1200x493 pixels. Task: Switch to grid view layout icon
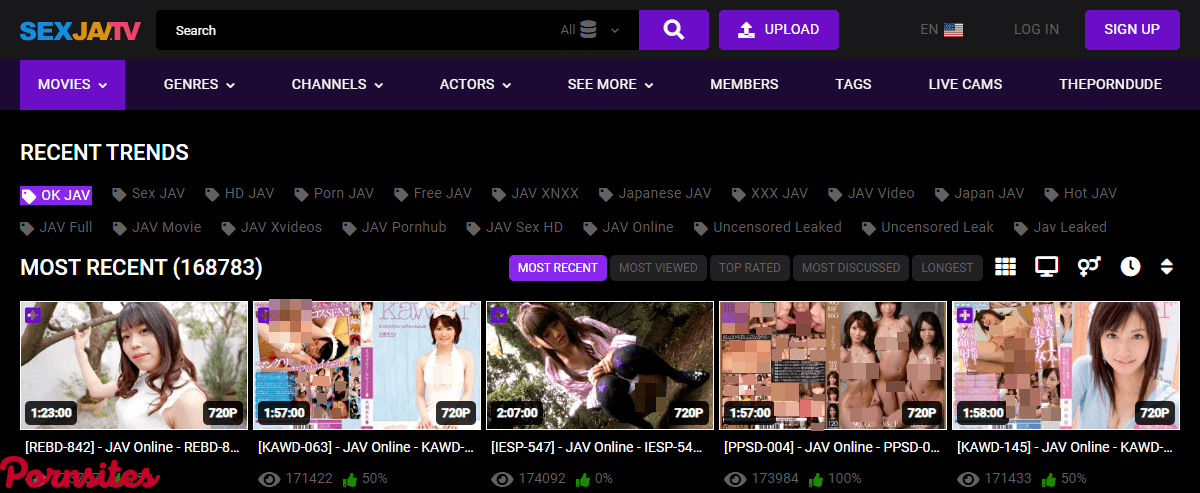coord(1005,267)
